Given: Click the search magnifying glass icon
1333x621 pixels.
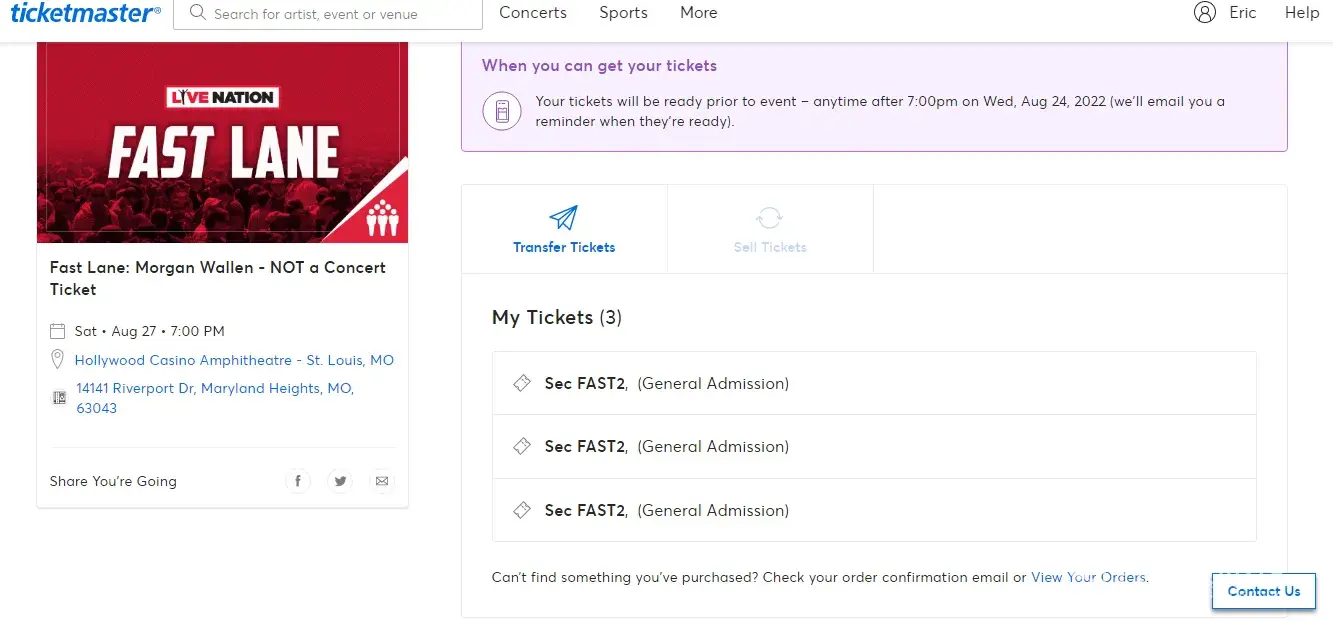Looking at the screenshot, I should (x=197, y=13).
